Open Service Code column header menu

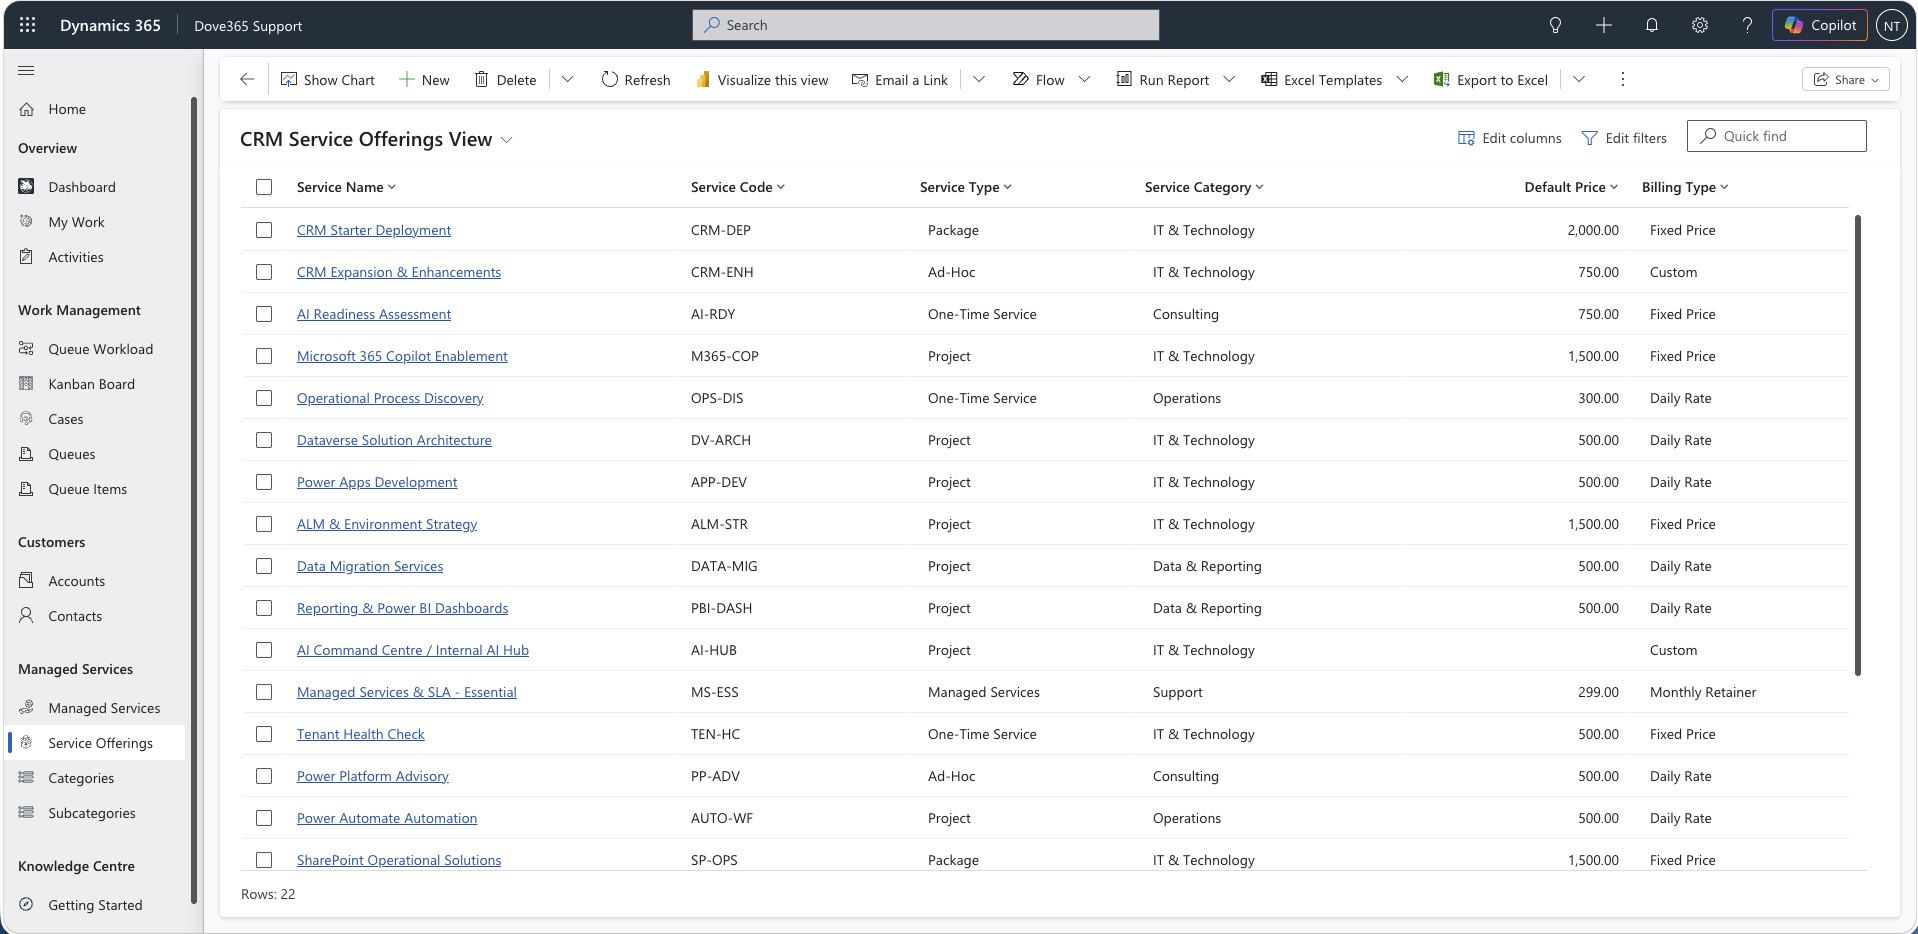738,187
